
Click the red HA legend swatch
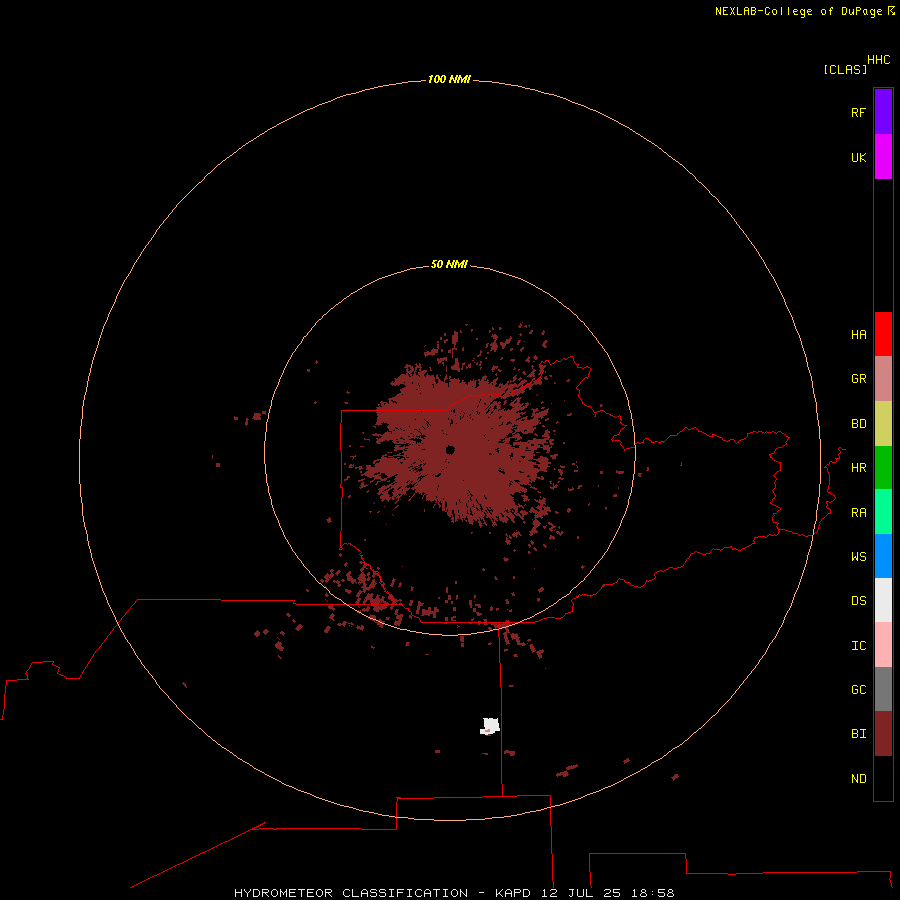click(x=883, y=334)
